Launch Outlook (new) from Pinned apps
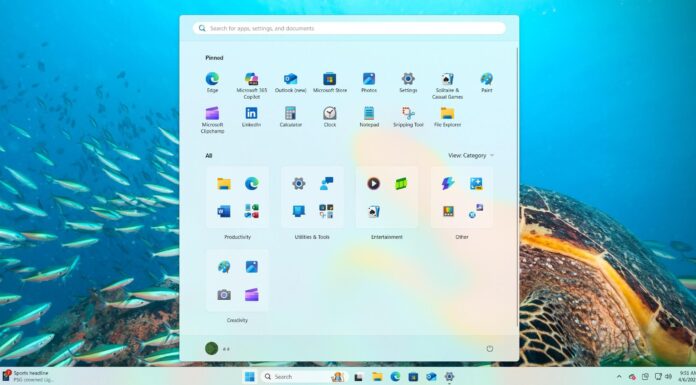The width and height of the screenshot is (696, 385). (291, 83)
